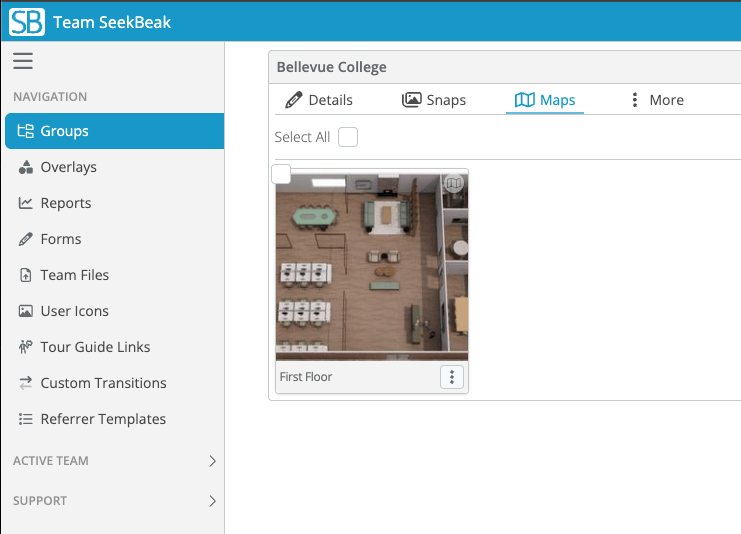Check the Select All checkbox
This screenshot has width=741, height=534.
(x=348, y=137)
